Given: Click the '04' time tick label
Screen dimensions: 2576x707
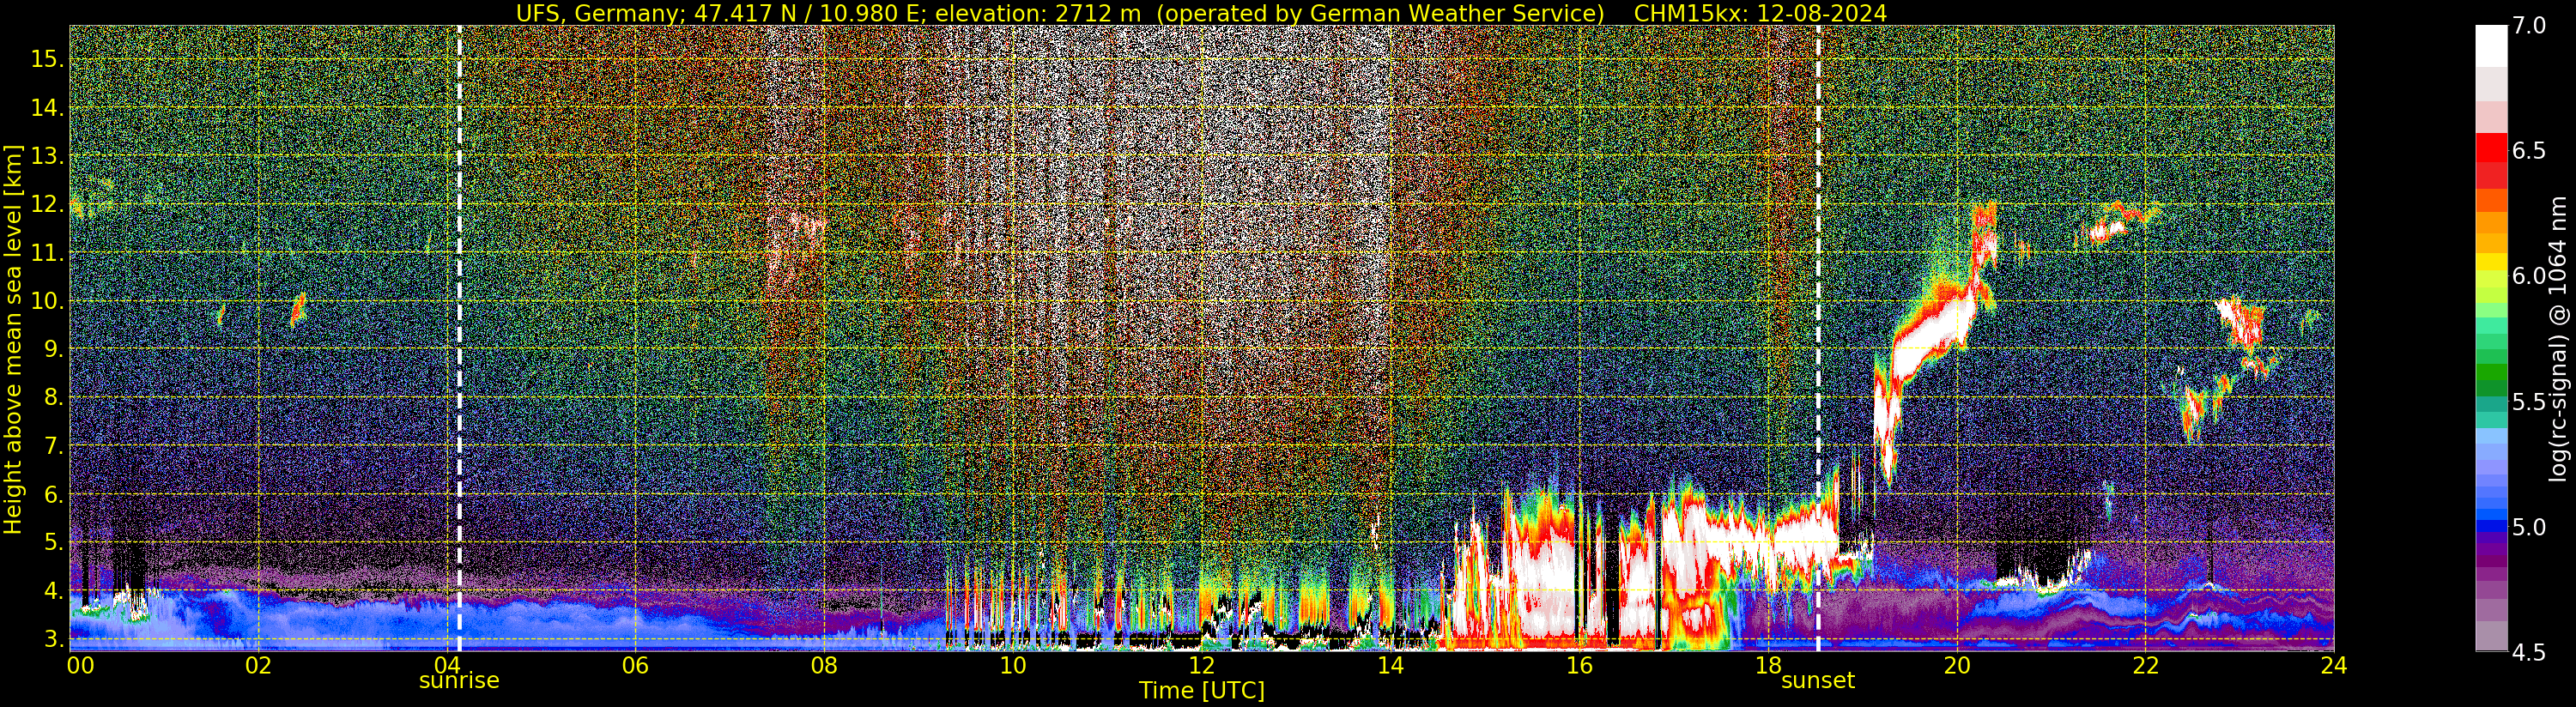Looking at the screenshot, I should pos(447,665).
